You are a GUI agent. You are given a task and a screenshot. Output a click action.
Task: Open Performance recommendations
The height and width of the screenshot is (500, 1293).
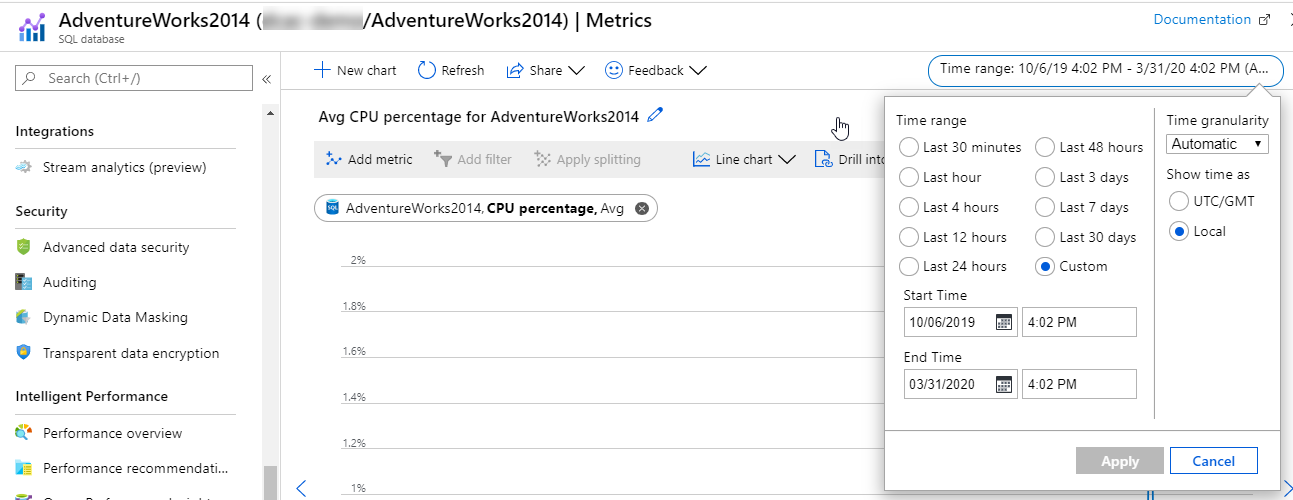point(135,468)
